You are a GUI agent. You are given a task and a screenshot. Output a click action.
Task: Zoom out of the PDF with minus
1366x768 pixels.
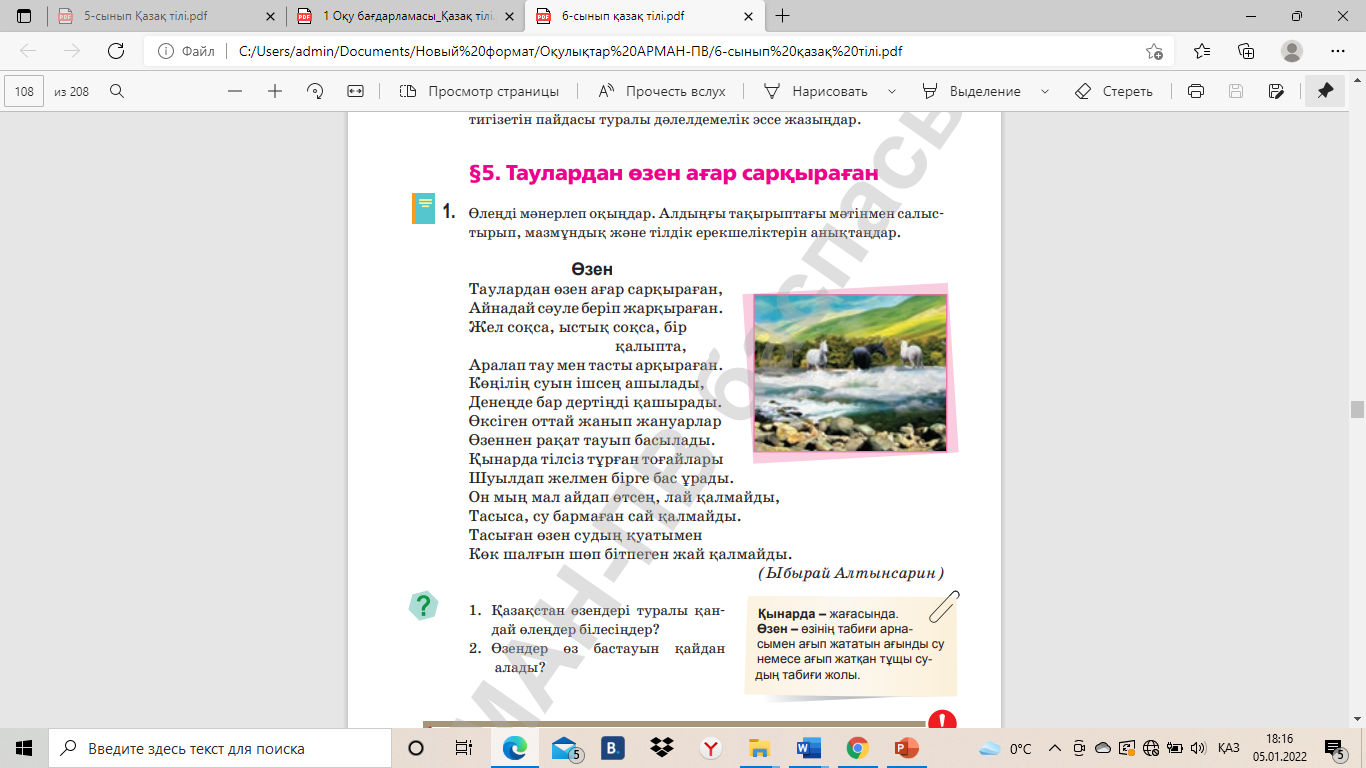[x=235, y=91]
